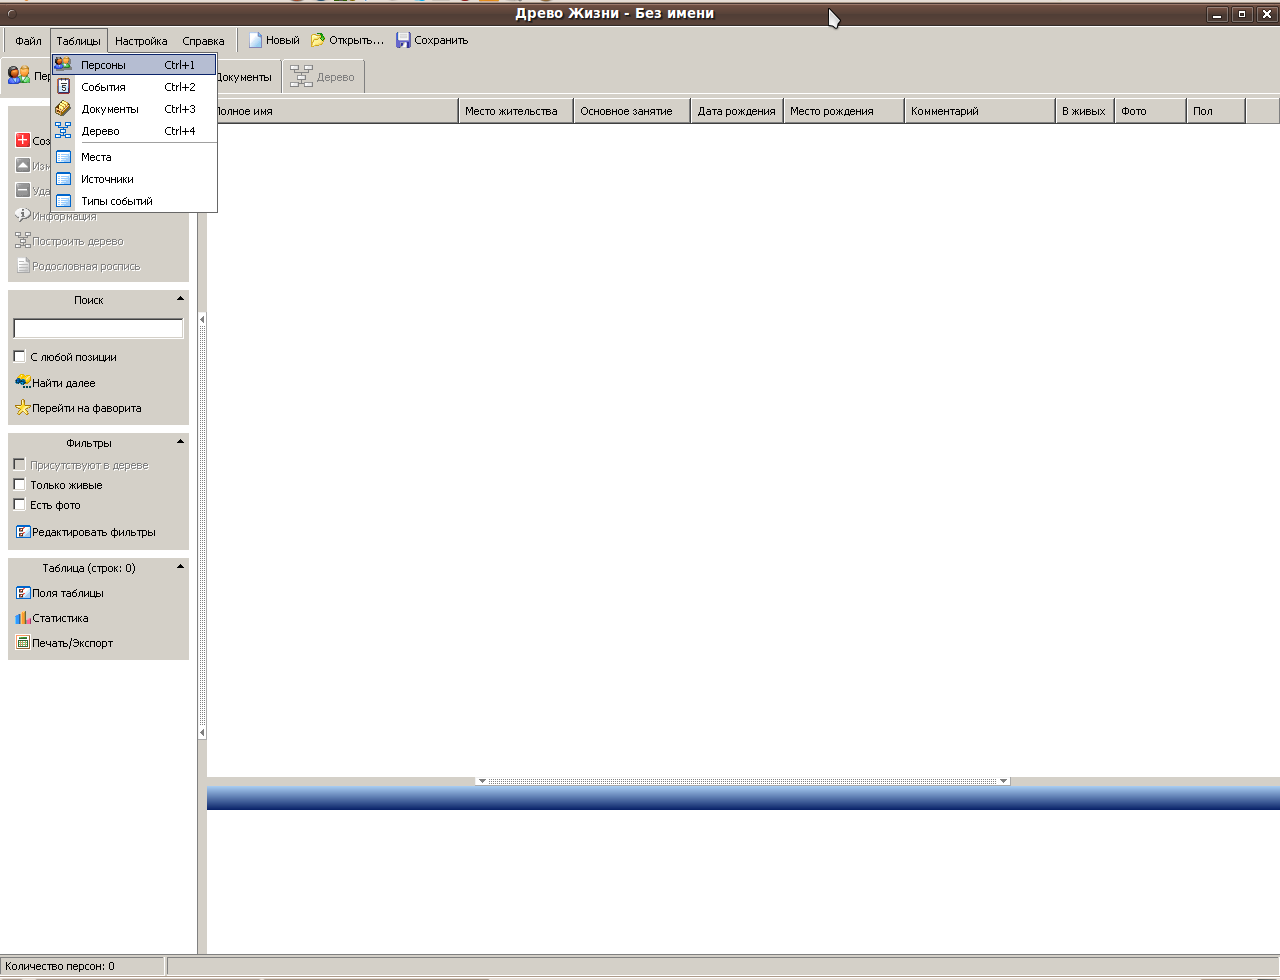1280x980 pixels.
Task: Click the Новый document icon in toolbar
Action: click(x=255, y=40)
